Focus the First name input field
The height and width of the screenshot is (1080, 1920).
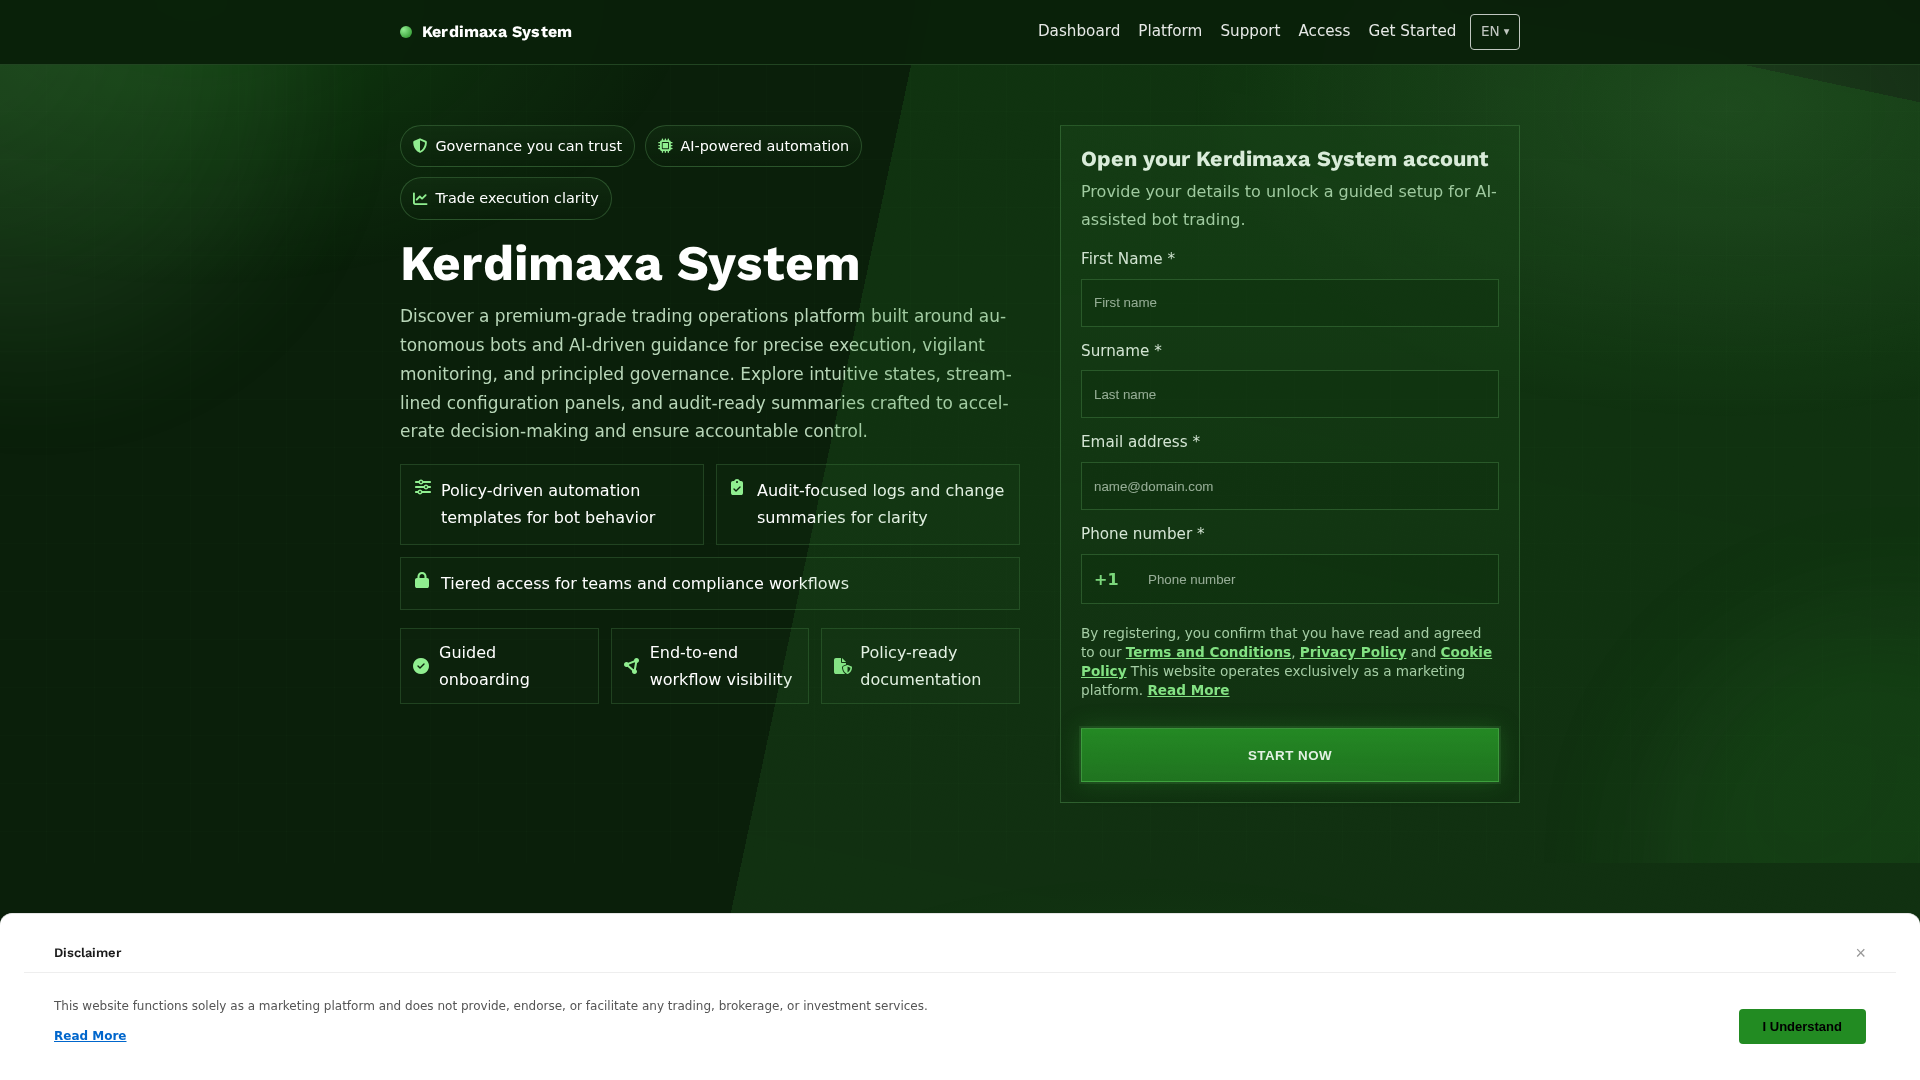tap(1290, 303)
